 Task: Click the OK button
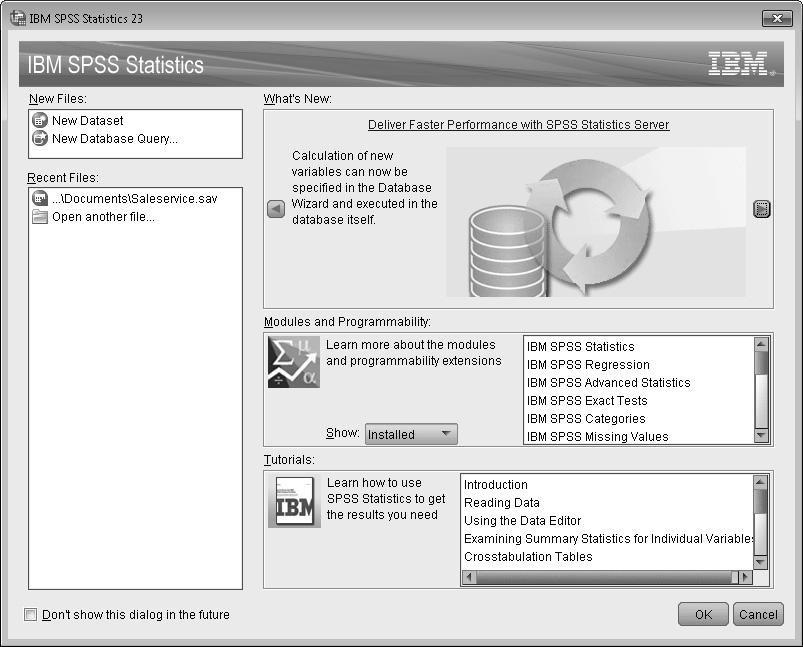point(703,614)
